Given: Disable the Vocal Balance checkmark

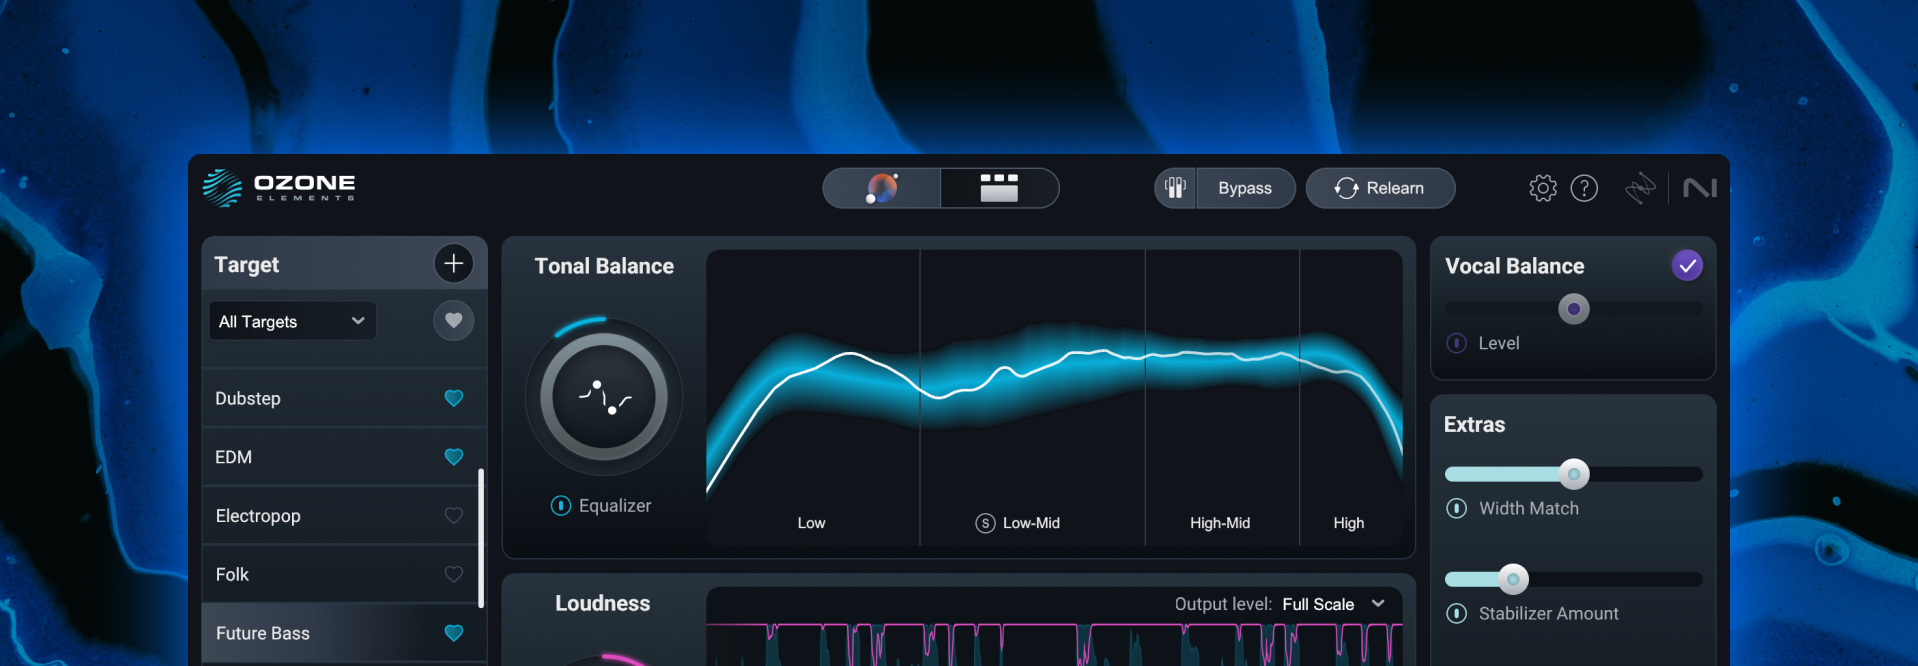Looking at the screenshot, I should (x=1687, y=265).
